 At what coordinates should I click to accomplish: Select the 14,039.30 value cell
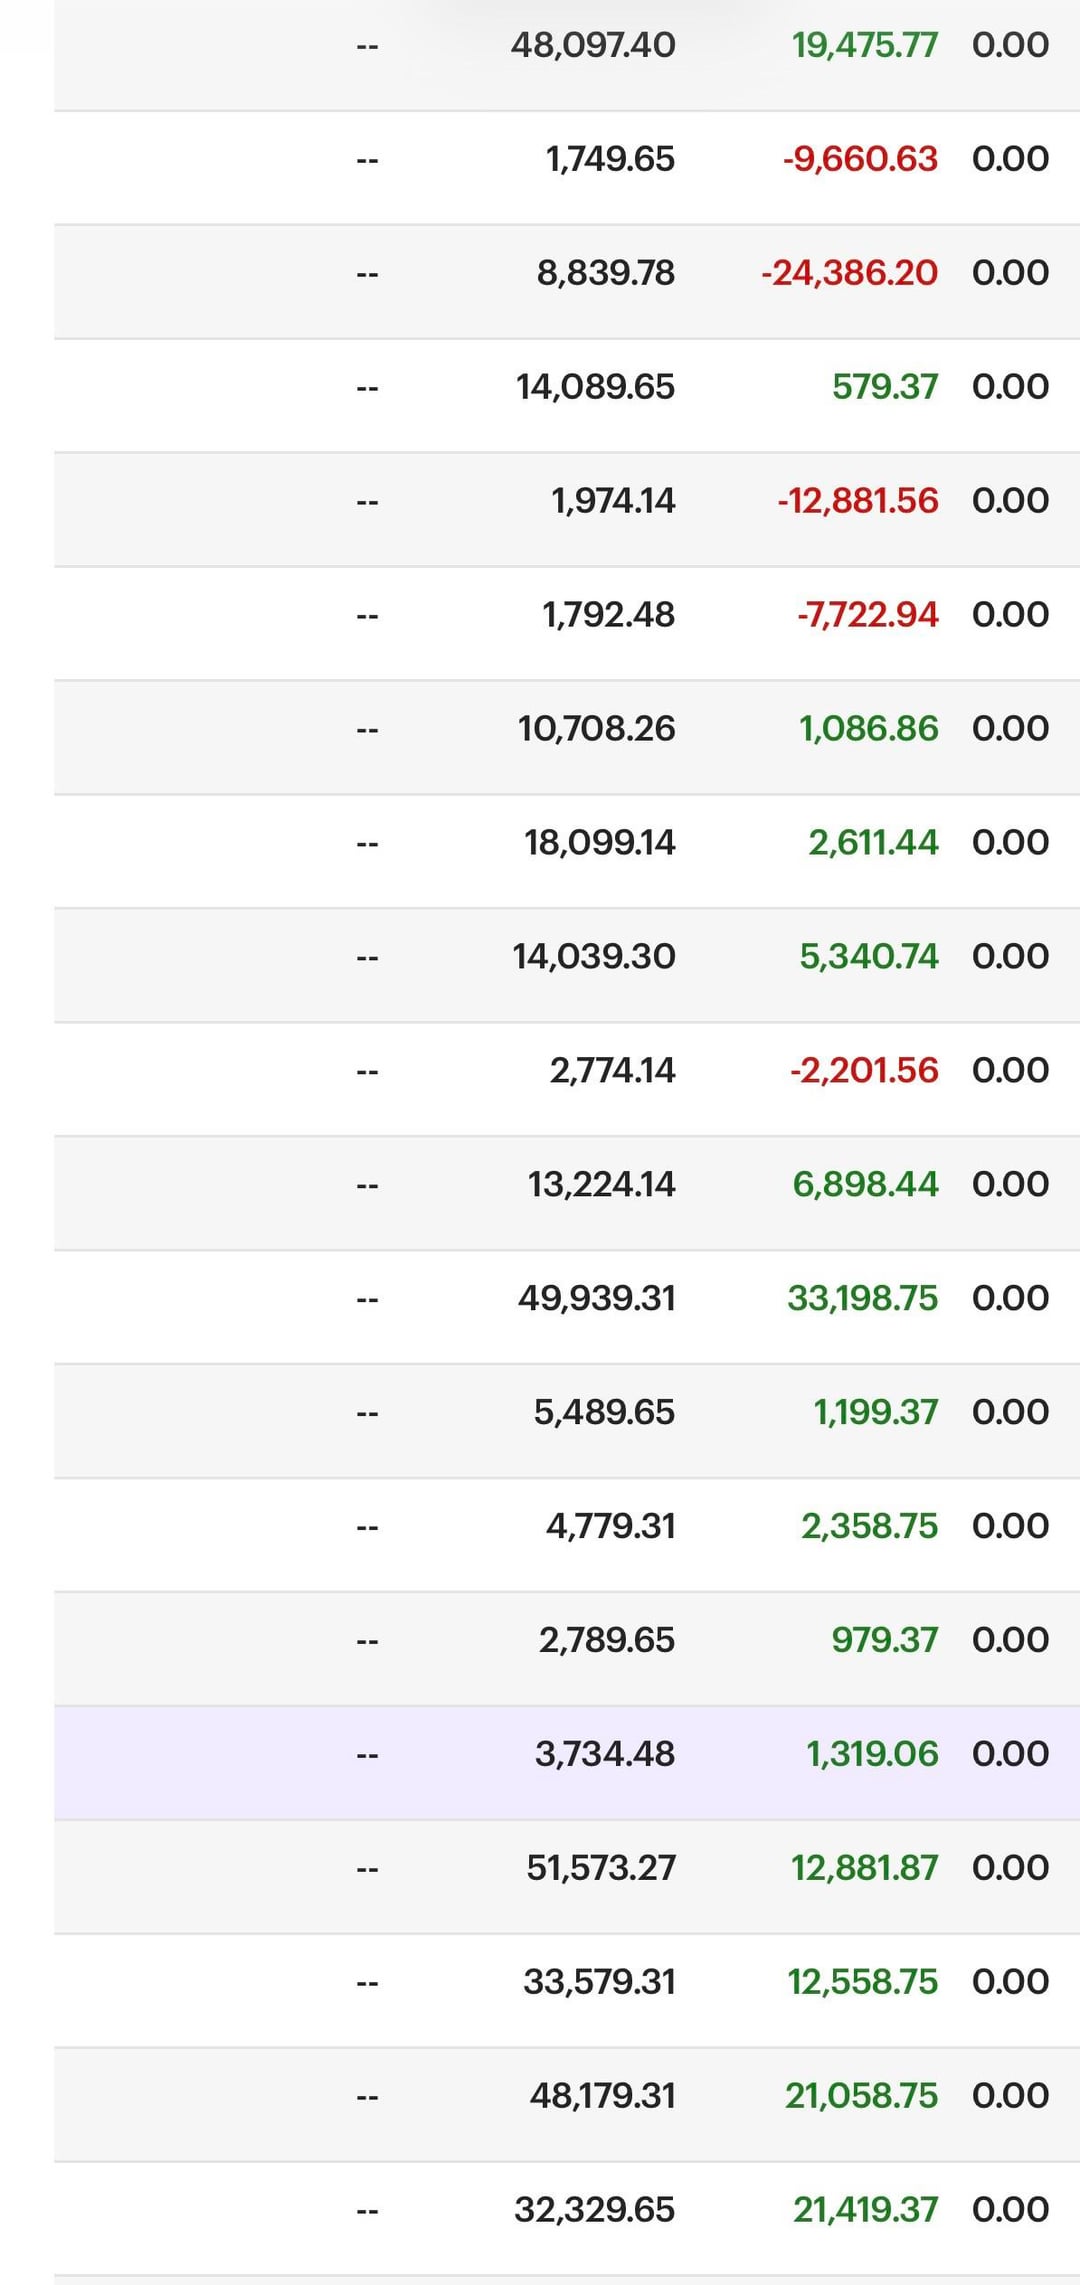click(594, 957)
